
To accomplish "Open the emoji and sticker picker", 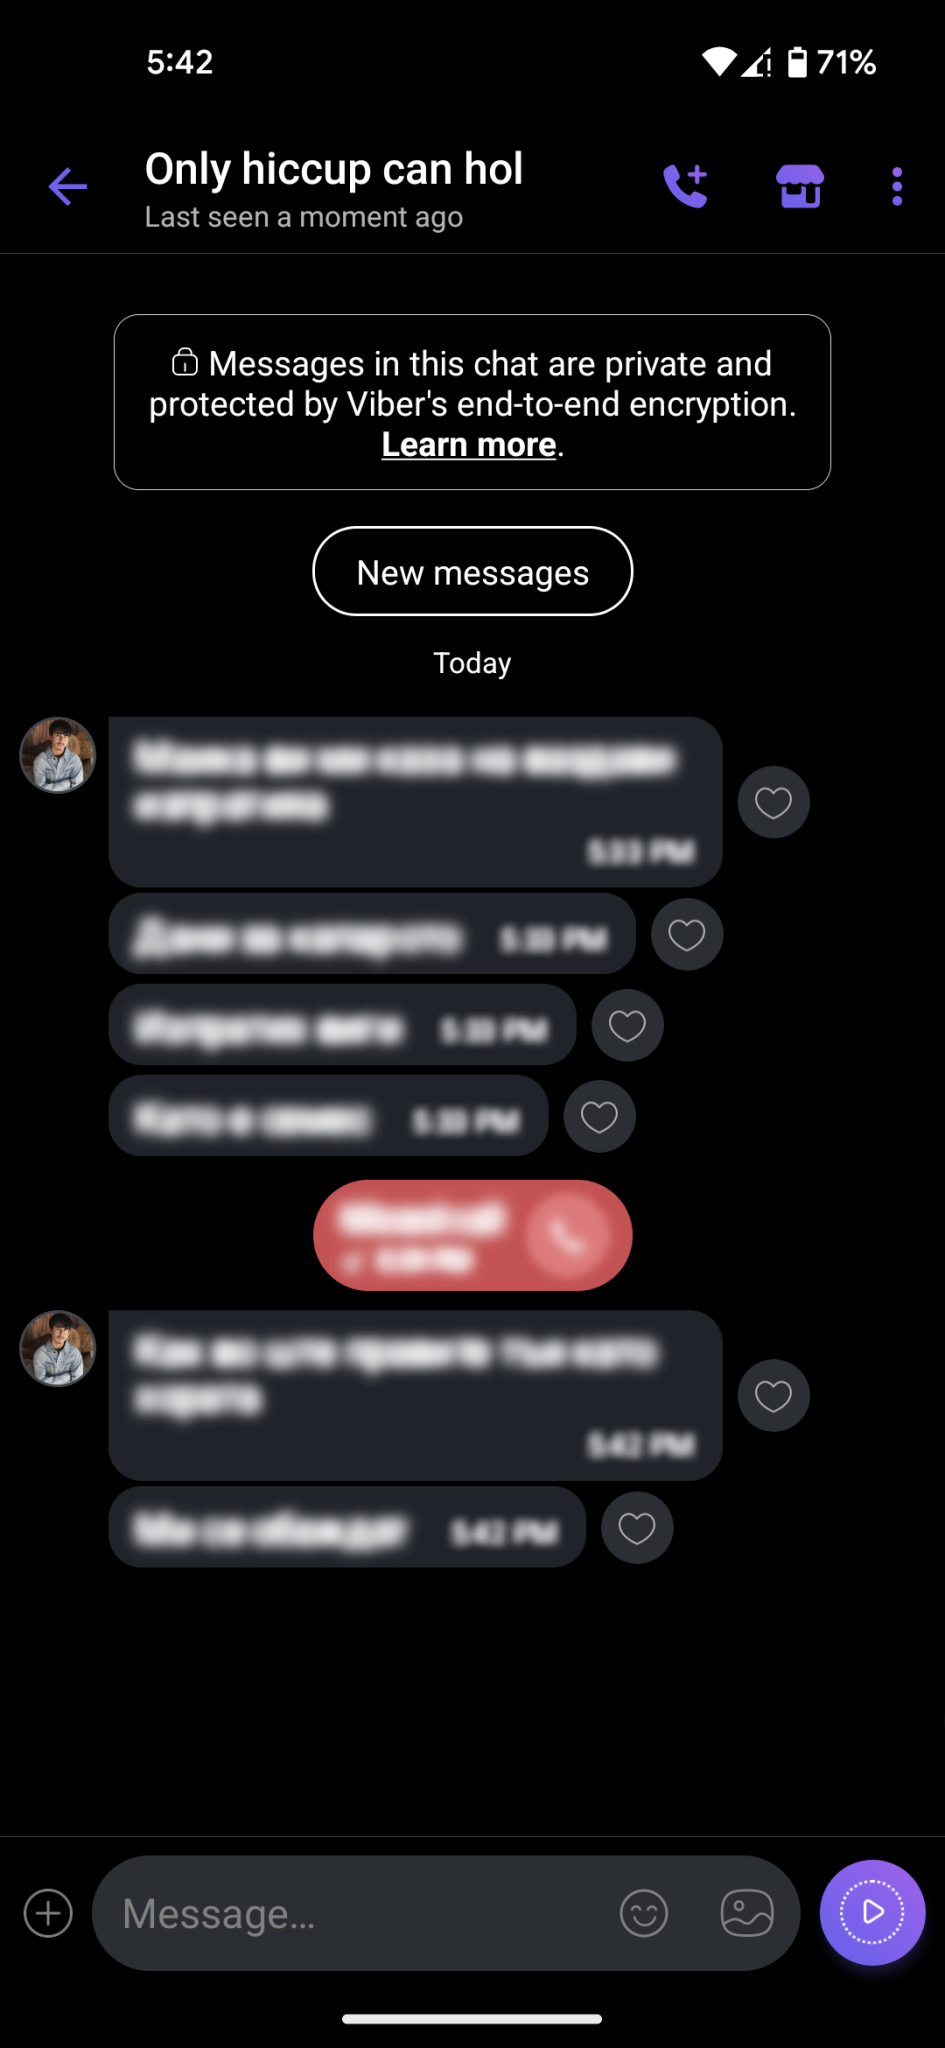I will coord(644,1914).
